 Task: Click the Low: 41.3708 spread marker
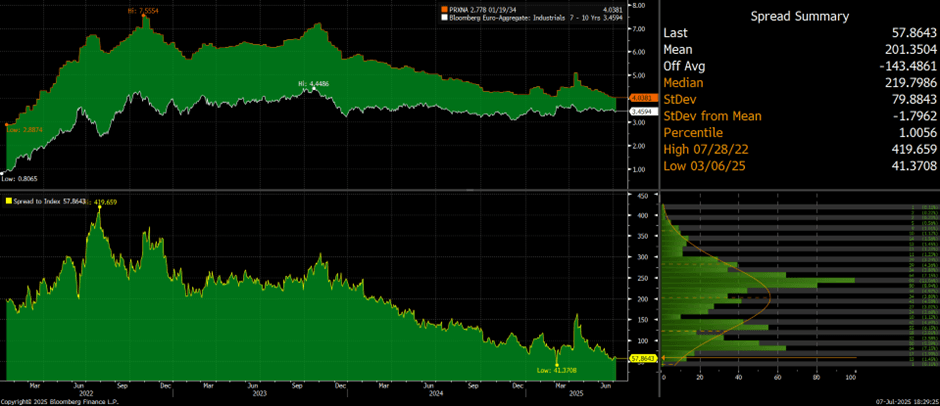(555, 370)
